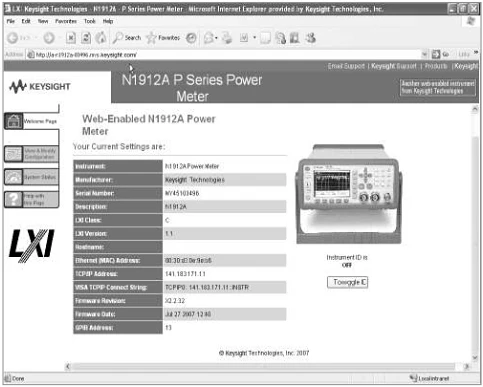Print the page with the printer icon

[227, 38]
